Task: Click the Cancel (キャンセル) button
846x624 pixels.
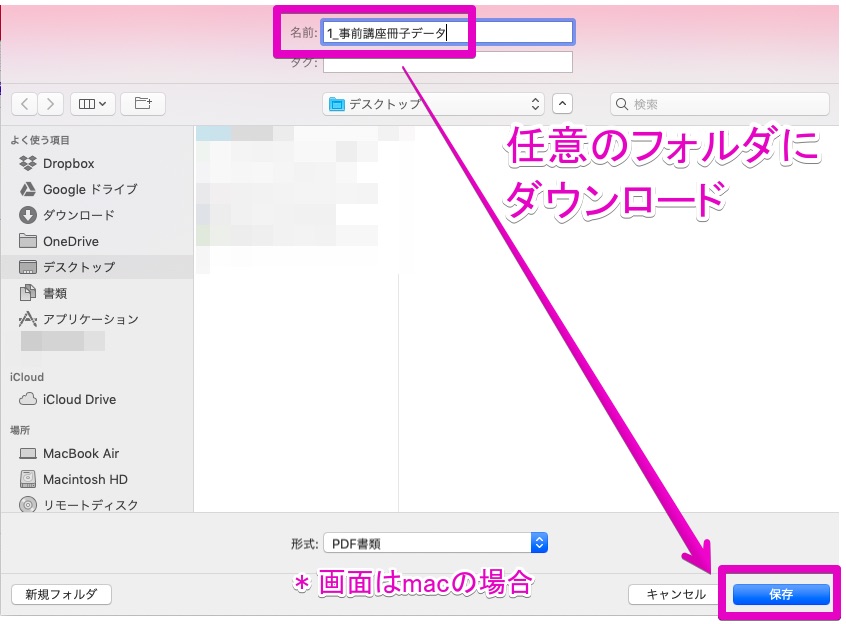Action: pos(676,594)
